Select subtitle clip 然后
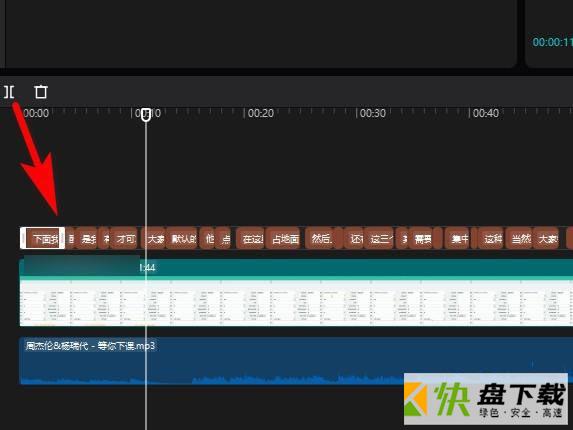The height and width of the screenshot is (430, 573). (x=320, y=239)
